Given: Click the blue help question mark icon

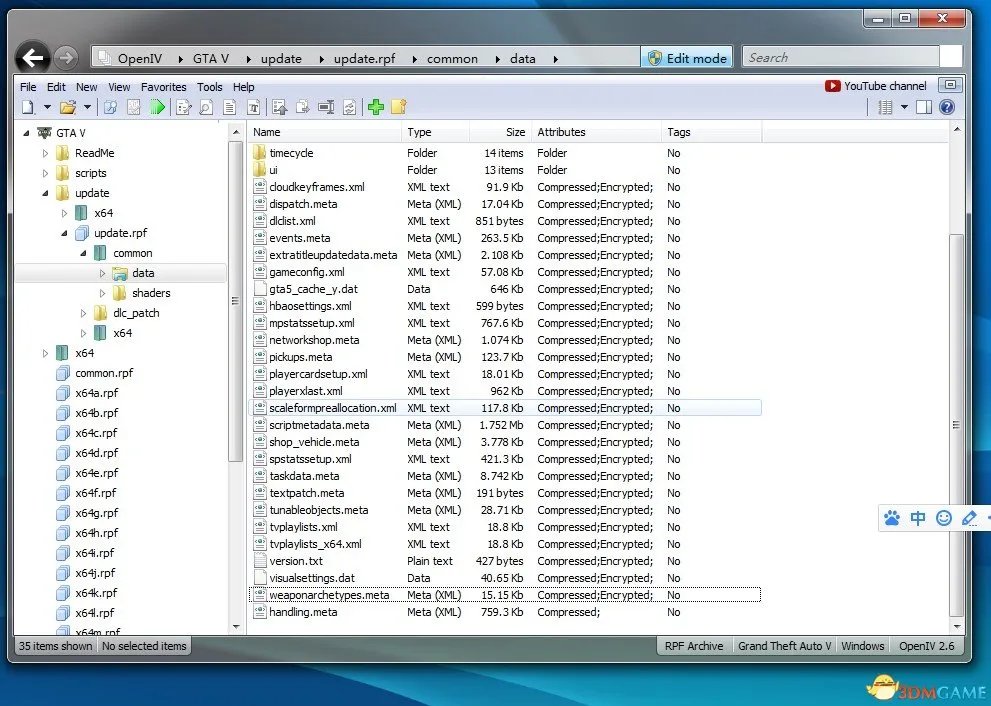Looking at the screenshot, I should coord(946,107).
